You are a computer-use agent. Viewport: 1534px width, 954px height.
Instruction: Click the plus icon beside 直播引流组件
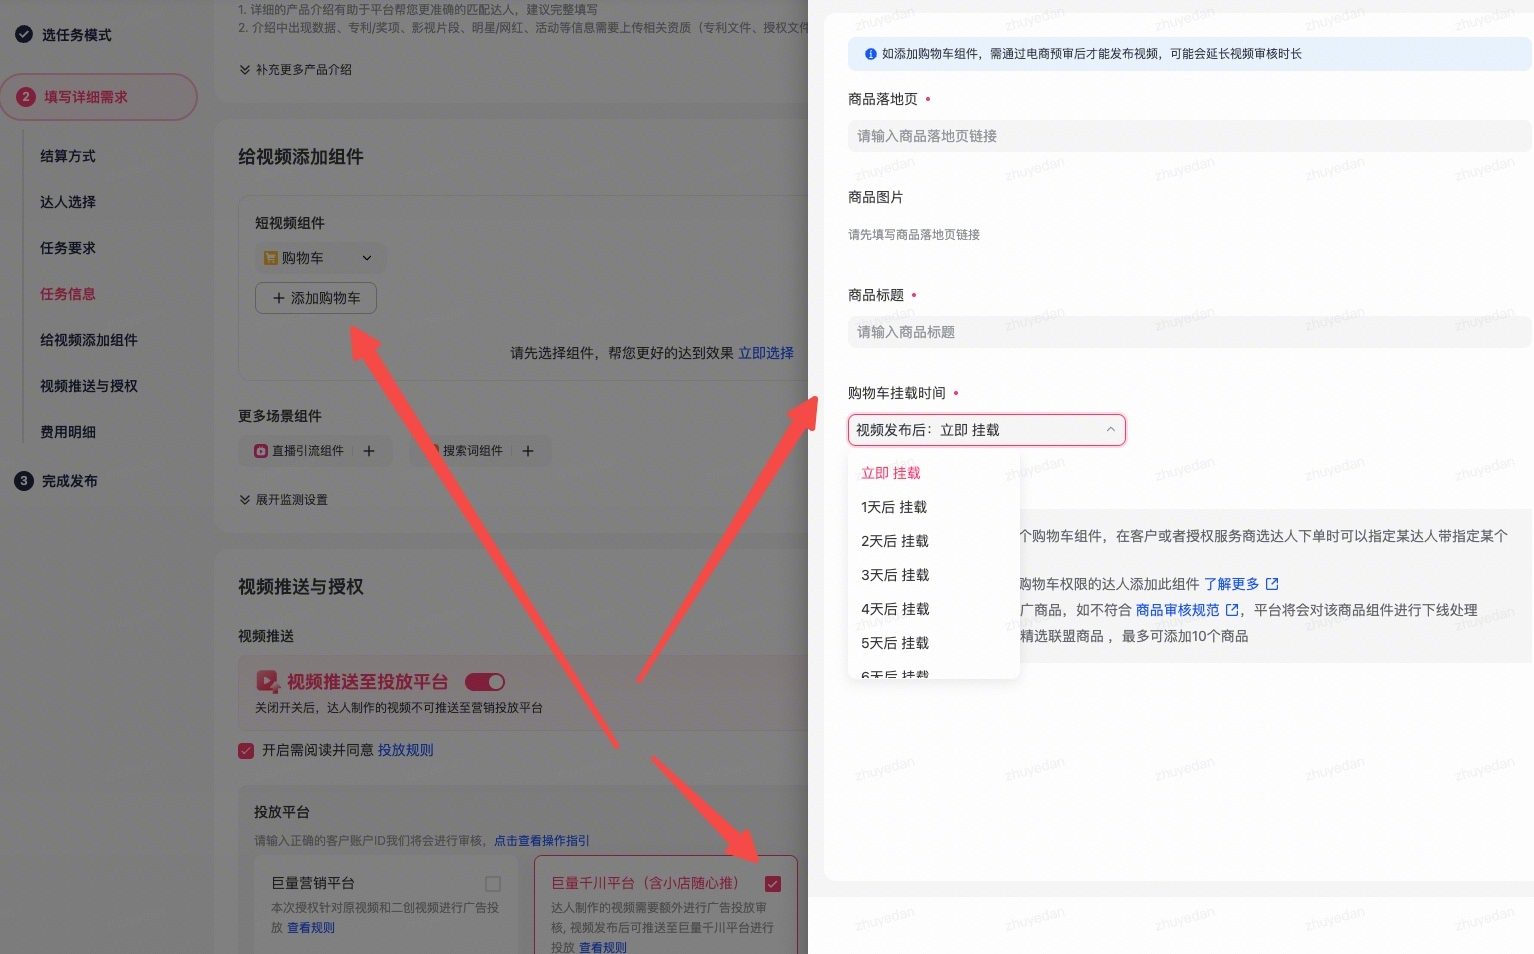coord(369,451)
